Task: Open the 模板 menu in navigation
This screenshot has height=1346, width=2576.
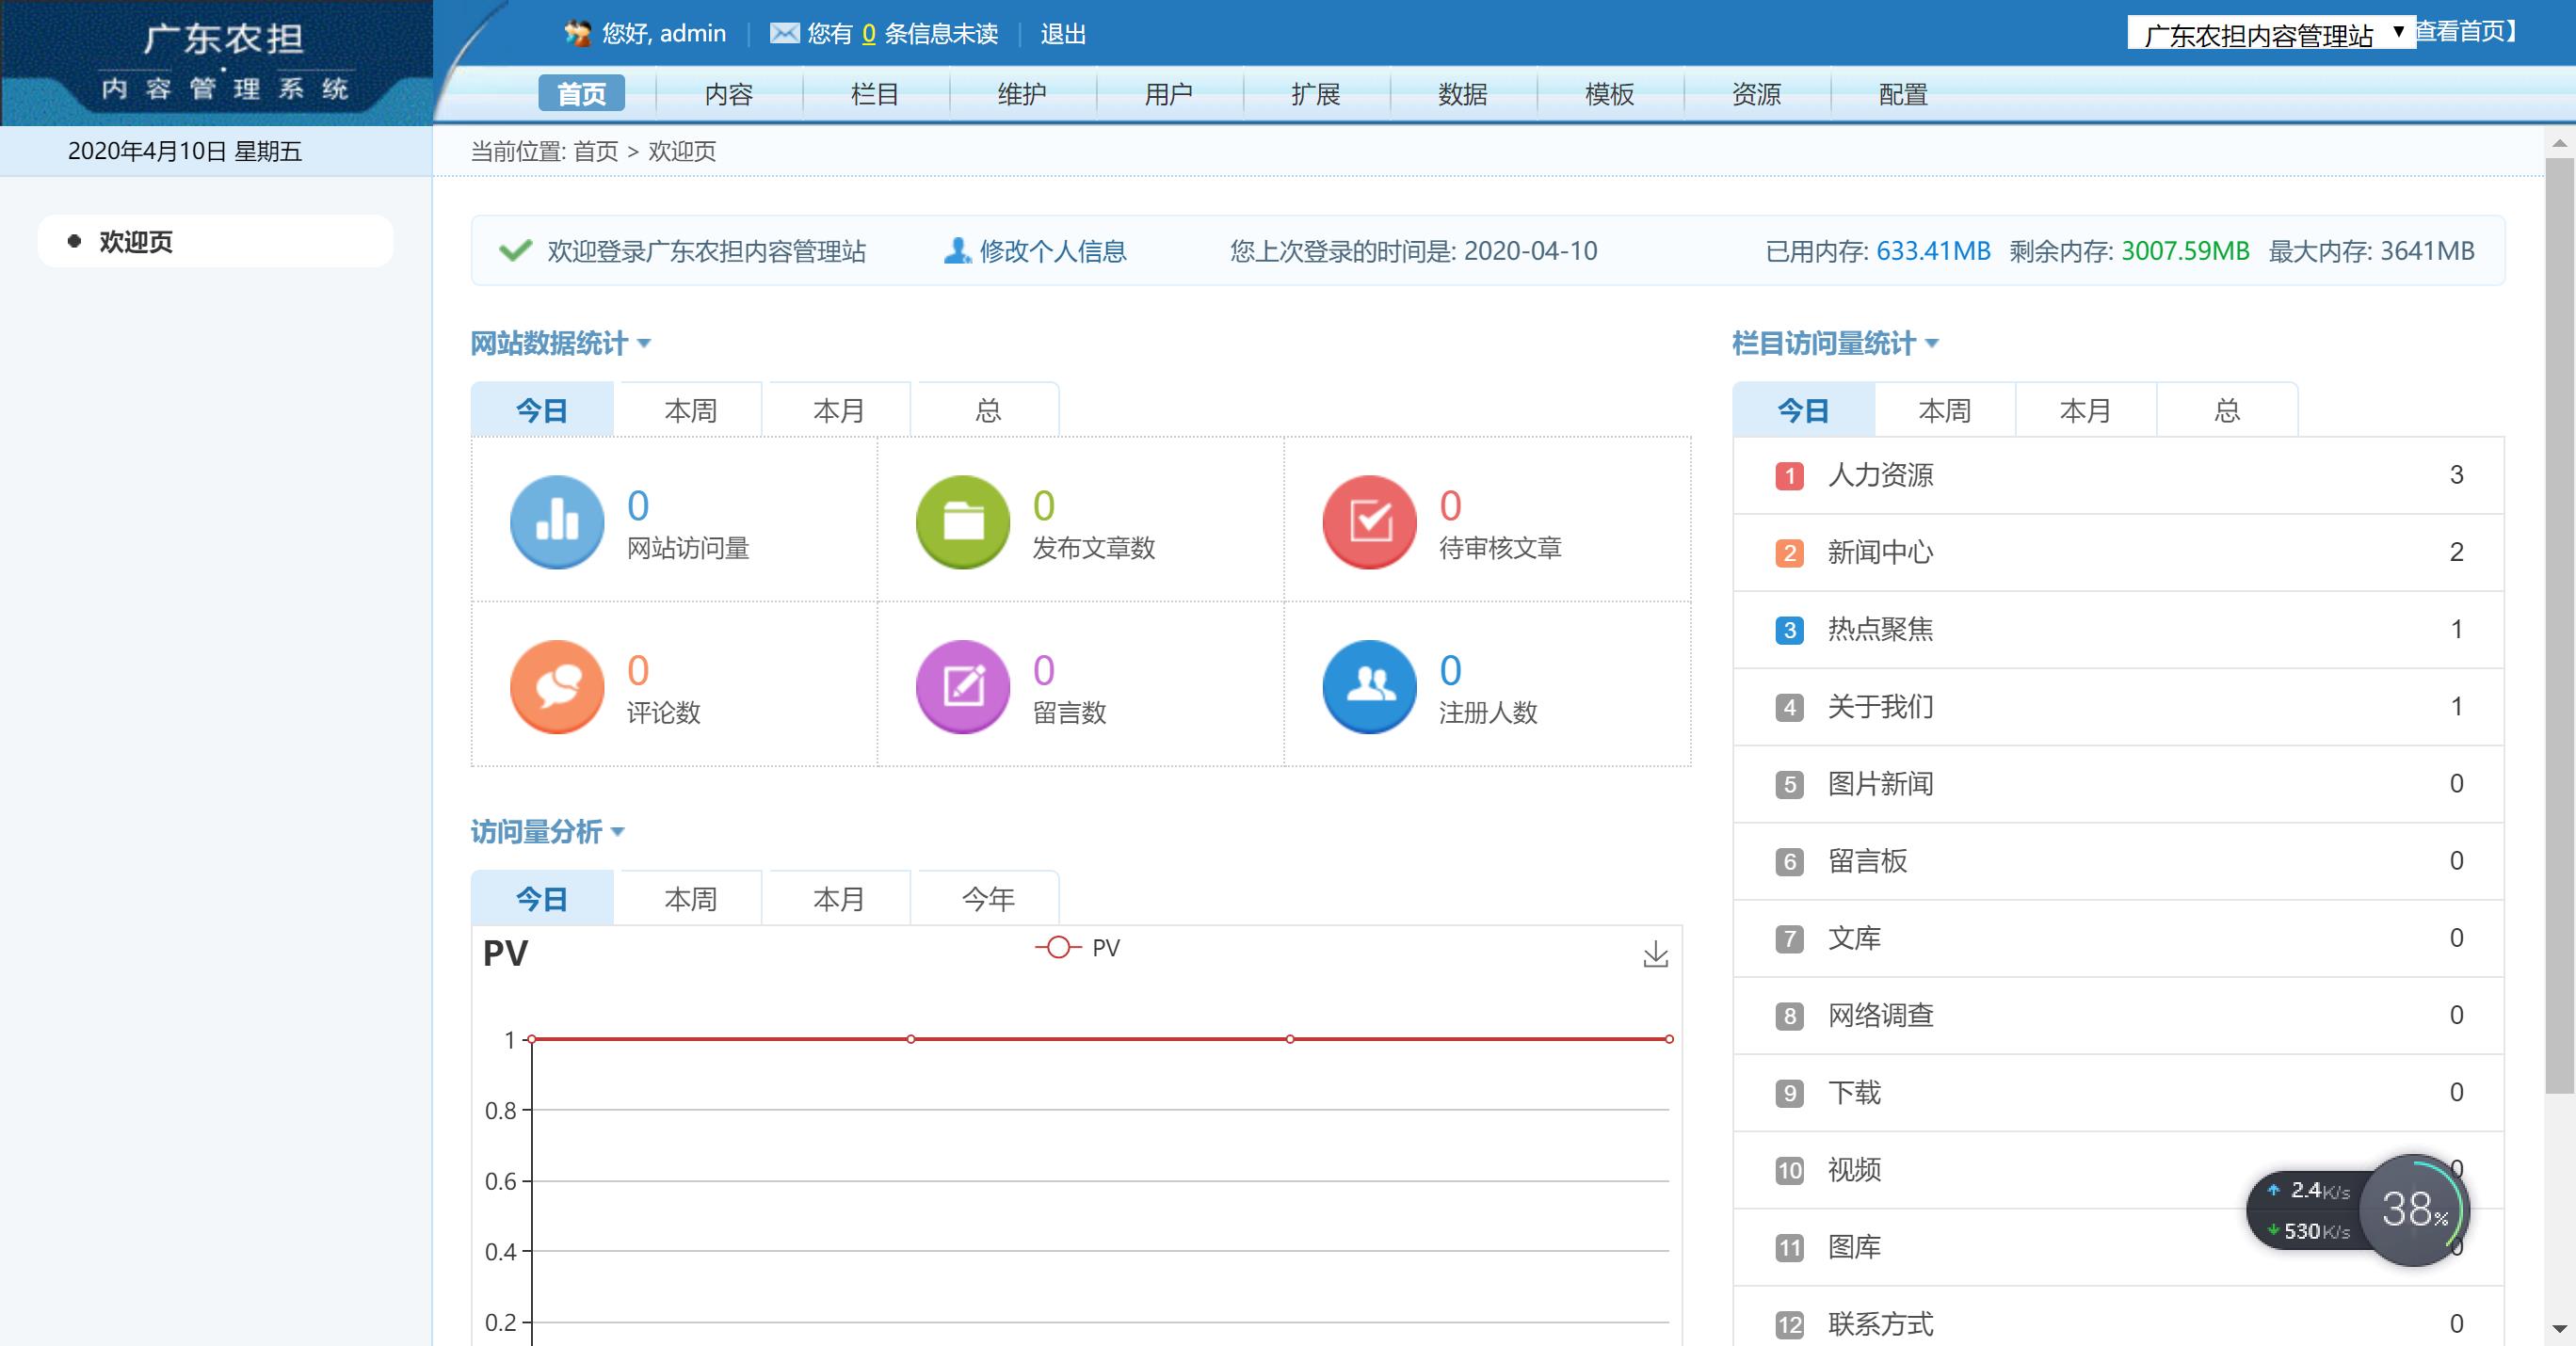Action: pyautogui.click(x=1609, y=94)
